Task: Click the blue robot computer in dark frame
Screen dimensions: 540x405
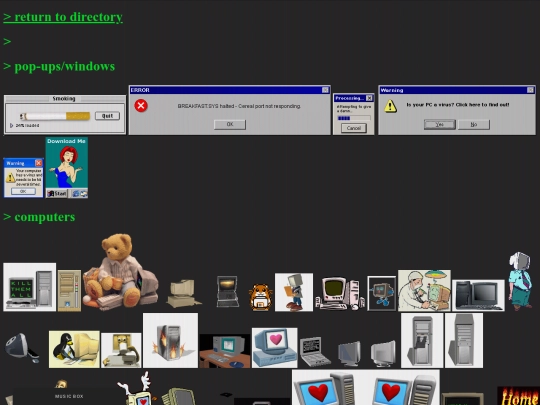Action: (x=382, y=293)
